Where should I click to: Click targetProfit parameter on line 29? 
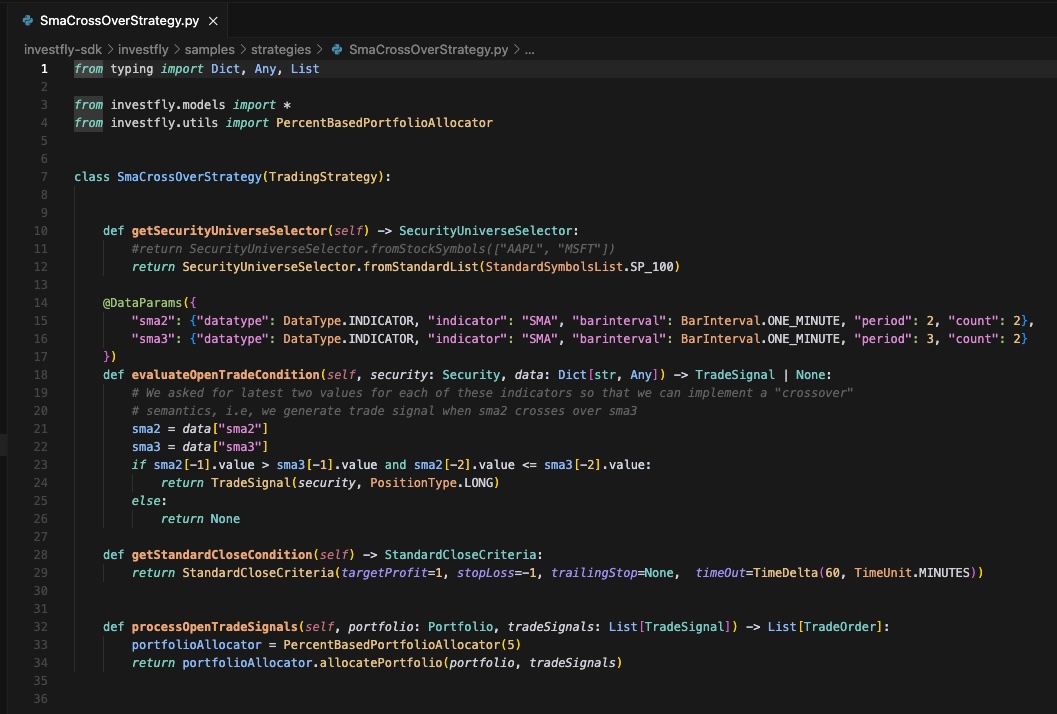click(x=384, y=572)
